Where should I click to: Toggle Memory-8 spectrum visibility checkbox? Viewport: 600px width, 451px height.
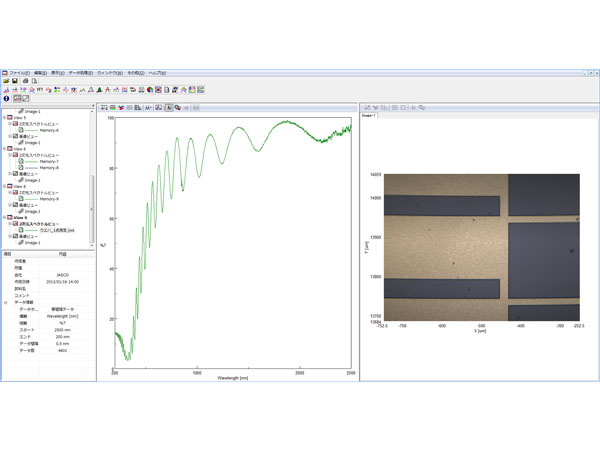[x=21, y=168]
